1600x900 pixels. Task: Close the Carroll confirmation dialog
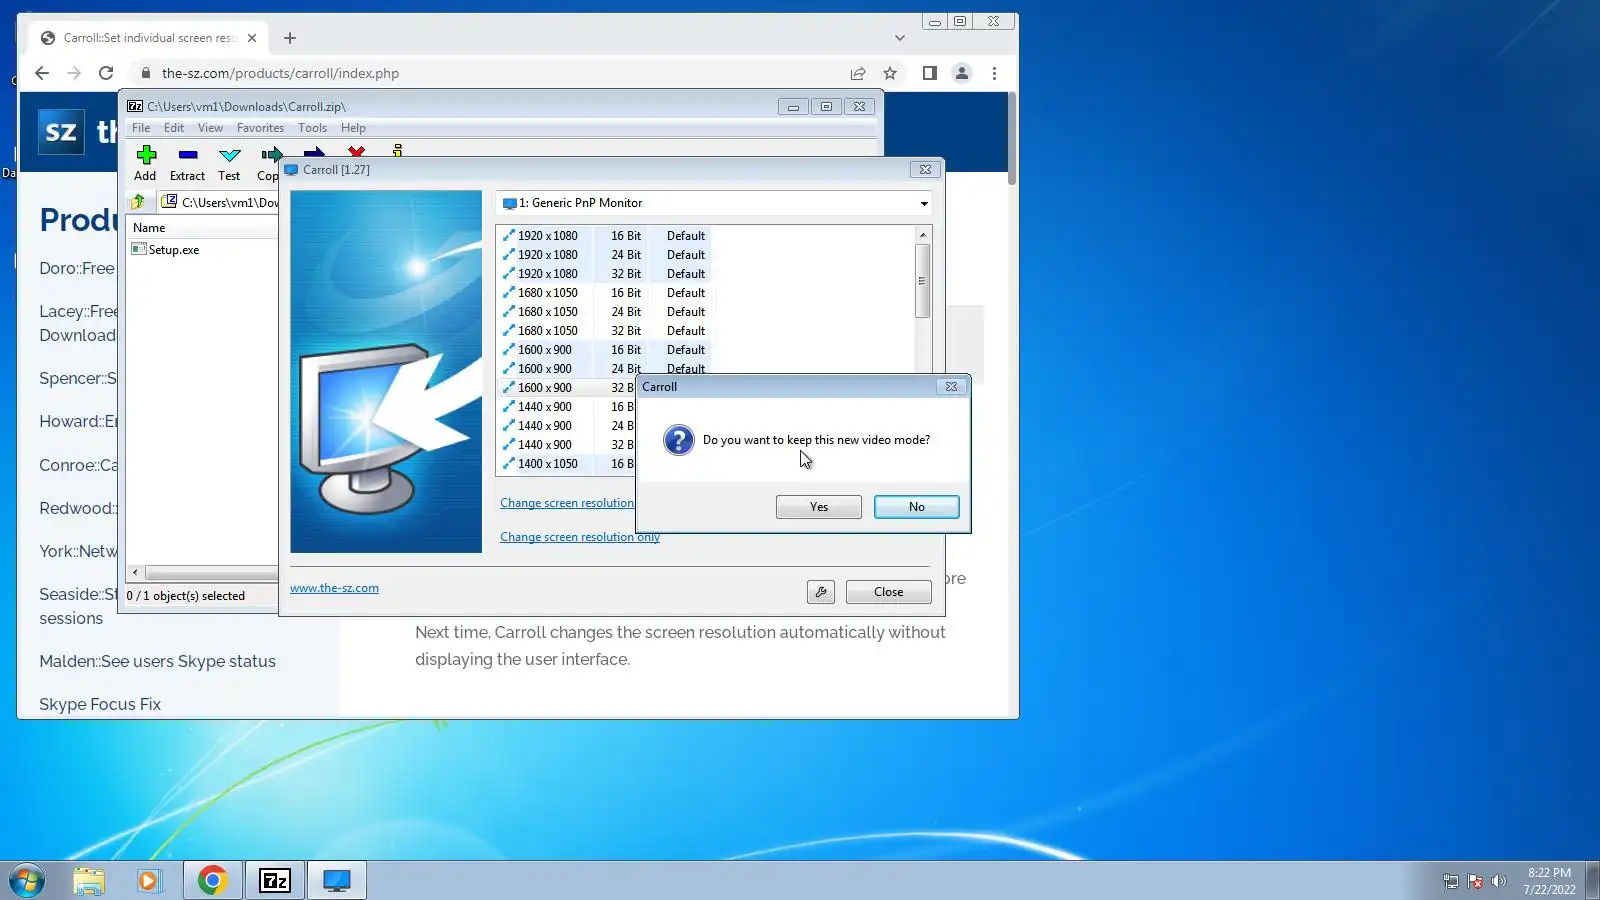[x=951, y=387]
